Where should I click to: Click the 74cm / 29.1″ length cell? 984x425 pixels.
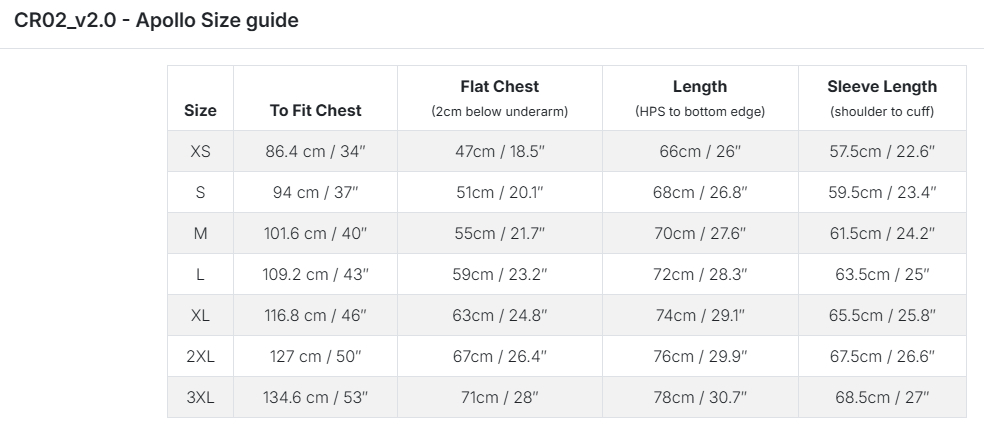click(699, 315)
